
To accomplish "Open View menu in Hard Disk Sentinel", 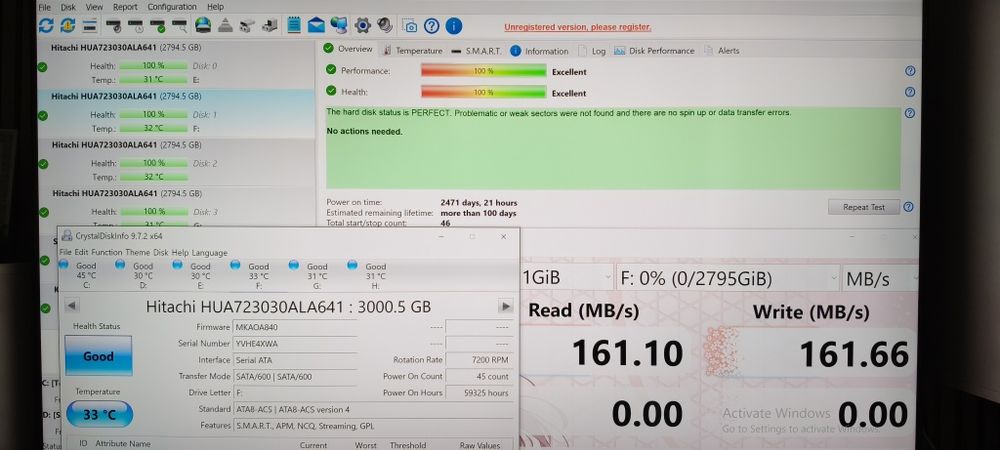I will click(x=94, y=7).
